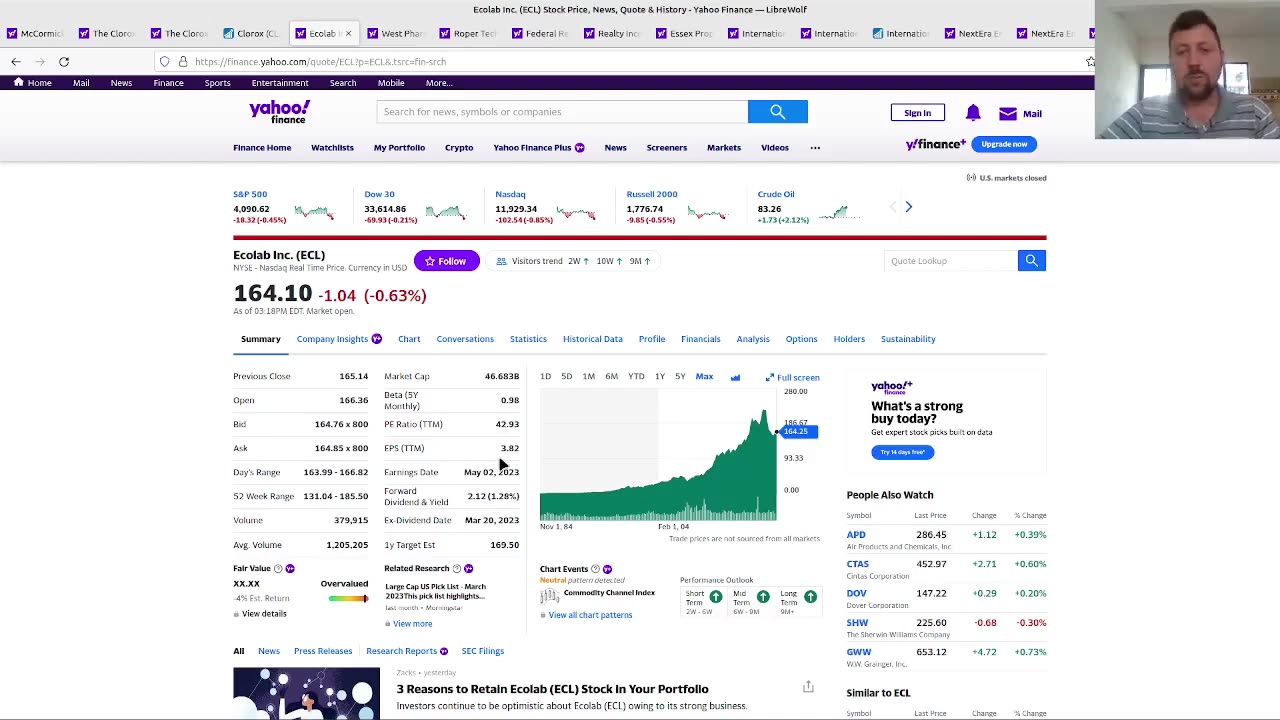Click the Long Term up-arrow indicator

click(810, 597)
